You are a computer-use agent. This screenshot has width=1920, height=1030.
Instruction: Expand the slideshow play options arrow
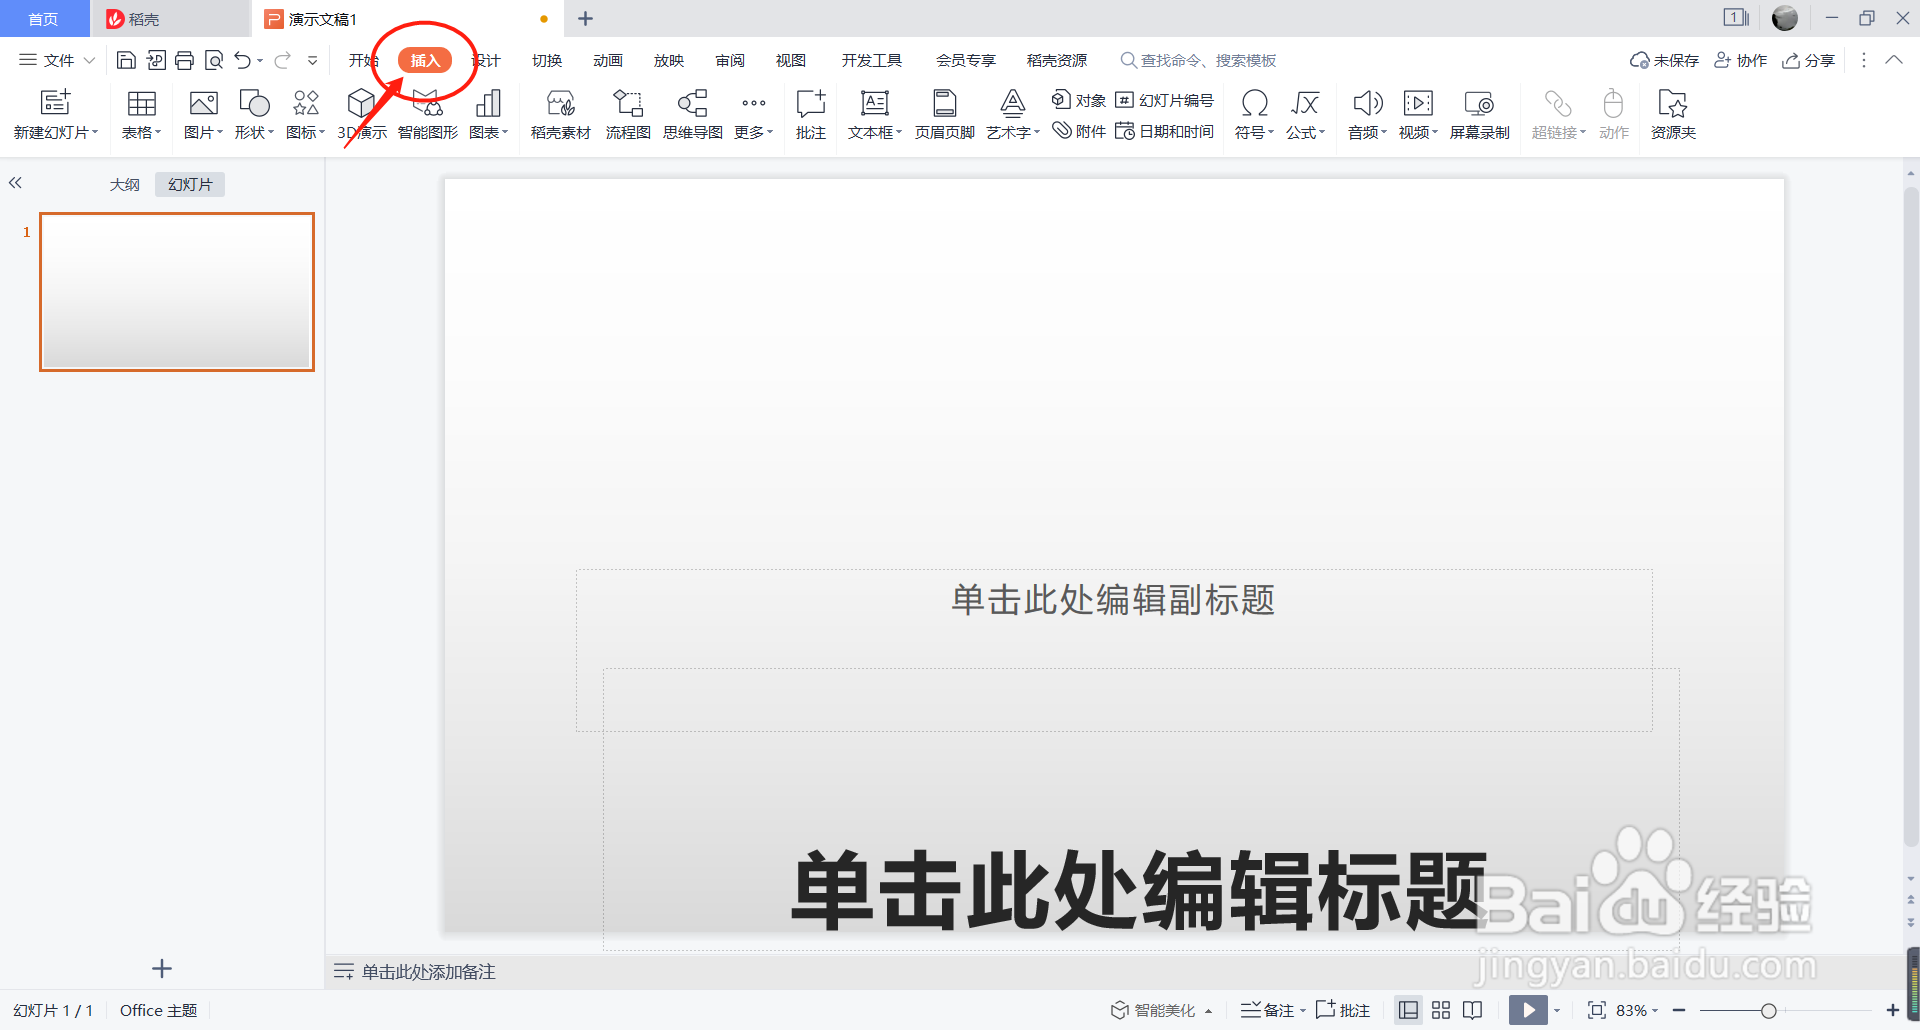coord(1557,1011)
